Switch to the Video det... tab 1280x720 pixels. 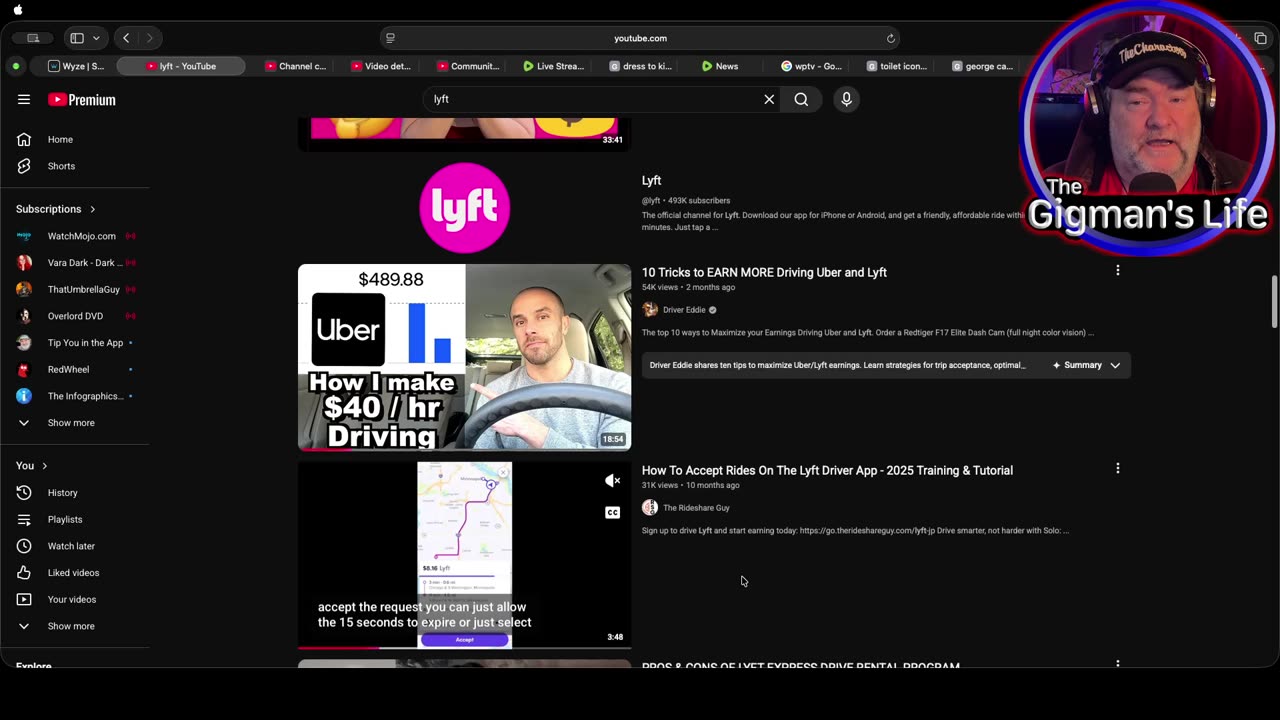[381, 66]
